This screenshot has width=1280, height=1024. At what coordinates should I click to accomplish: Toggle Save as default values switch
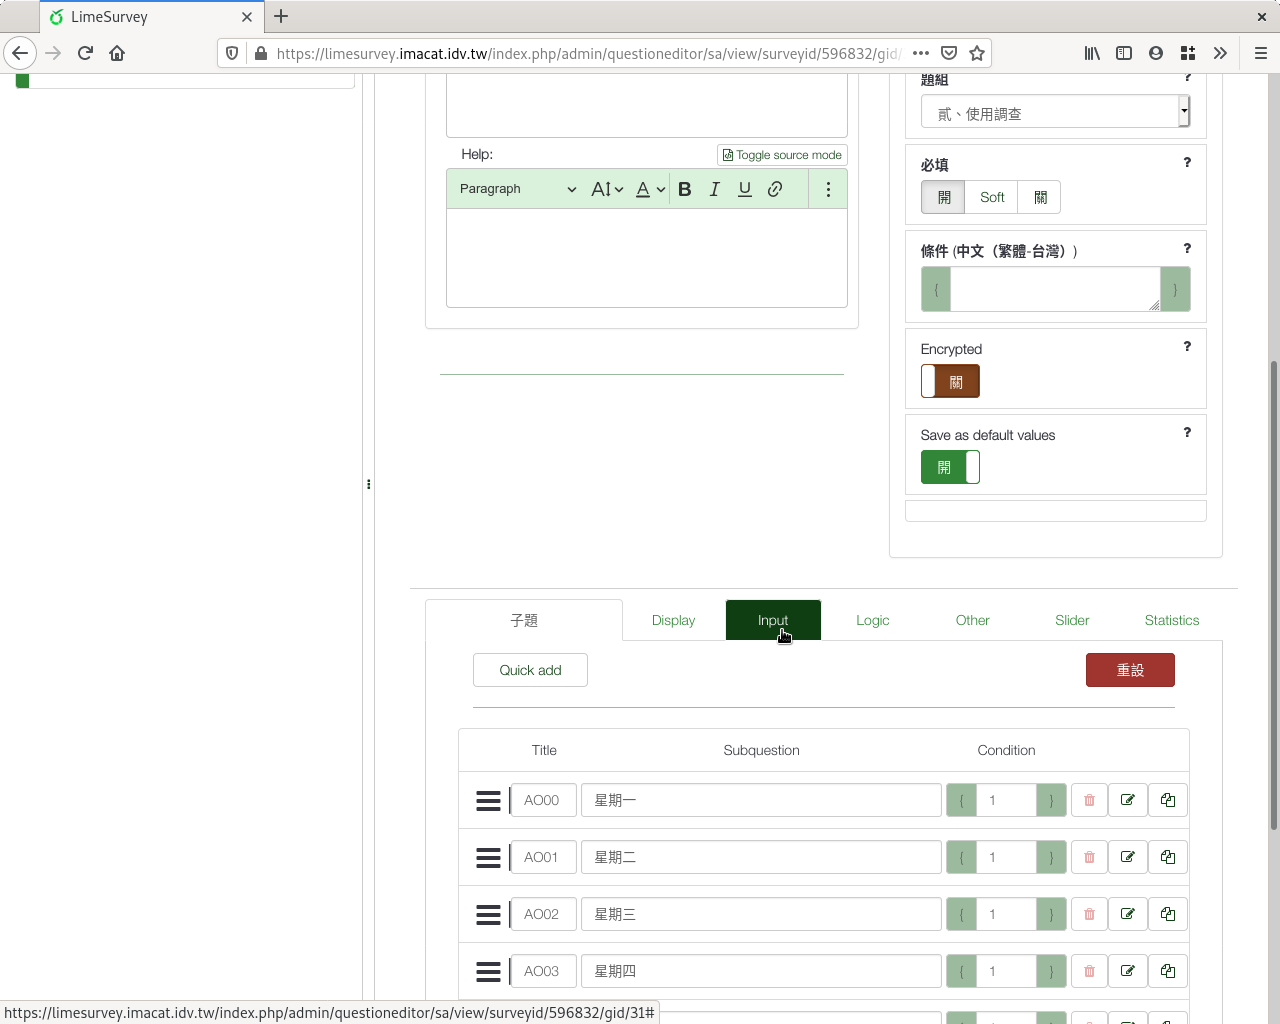950,467
